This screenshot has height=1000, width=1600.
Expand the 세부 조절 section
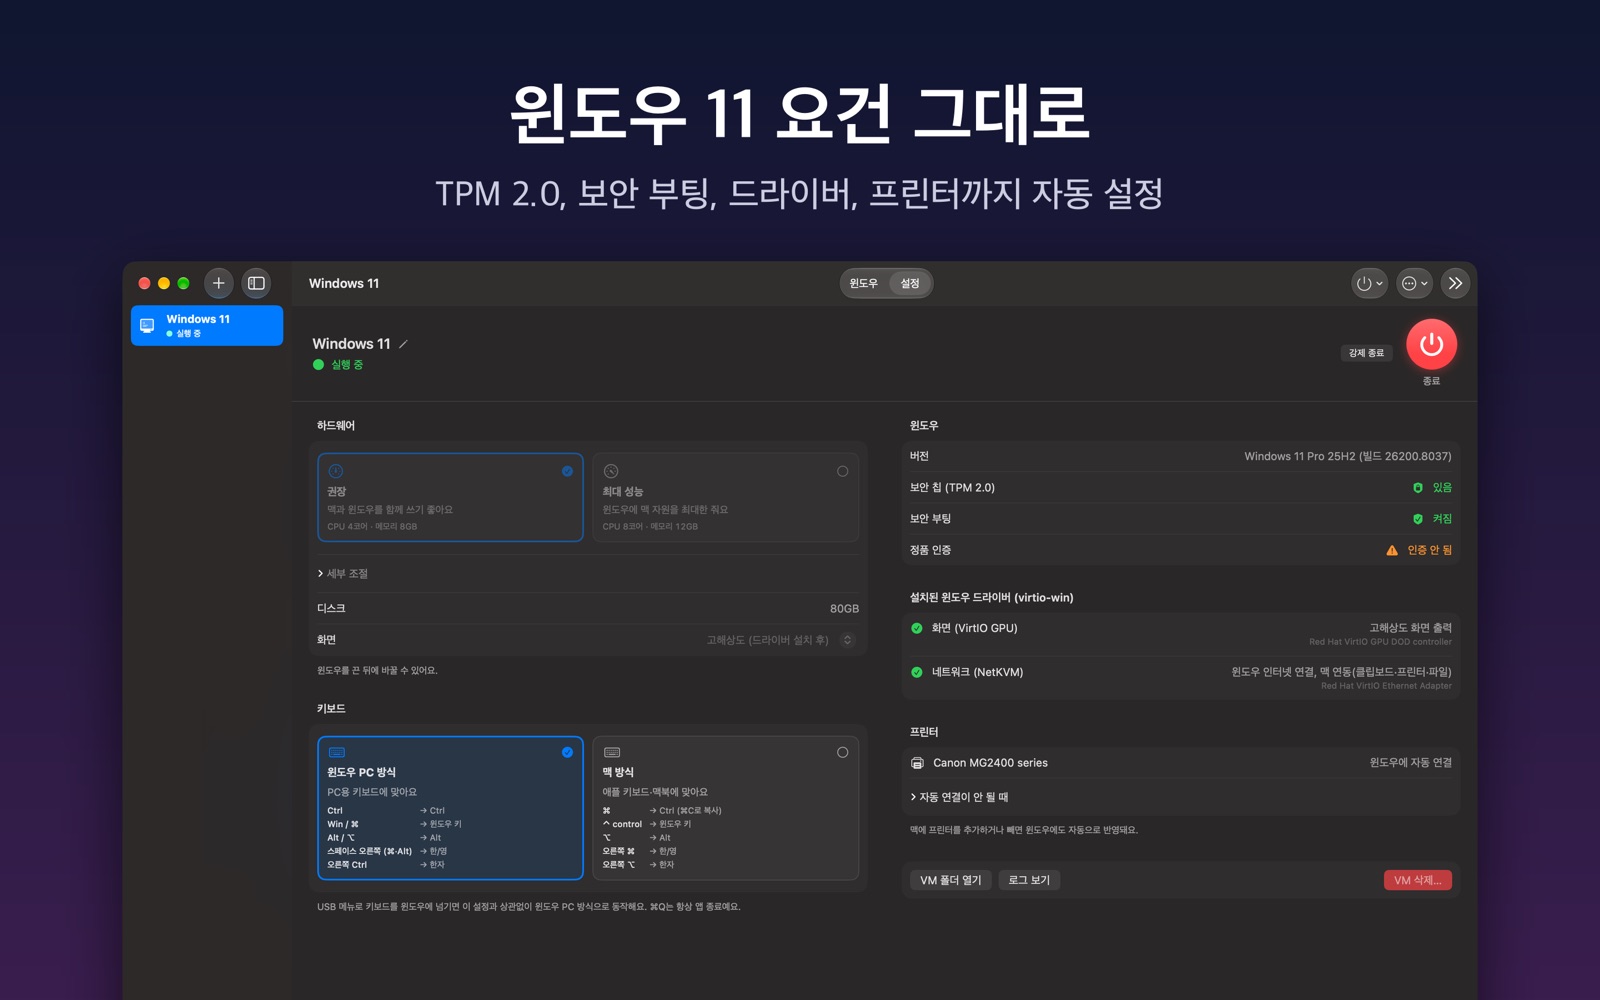(343, 573)
